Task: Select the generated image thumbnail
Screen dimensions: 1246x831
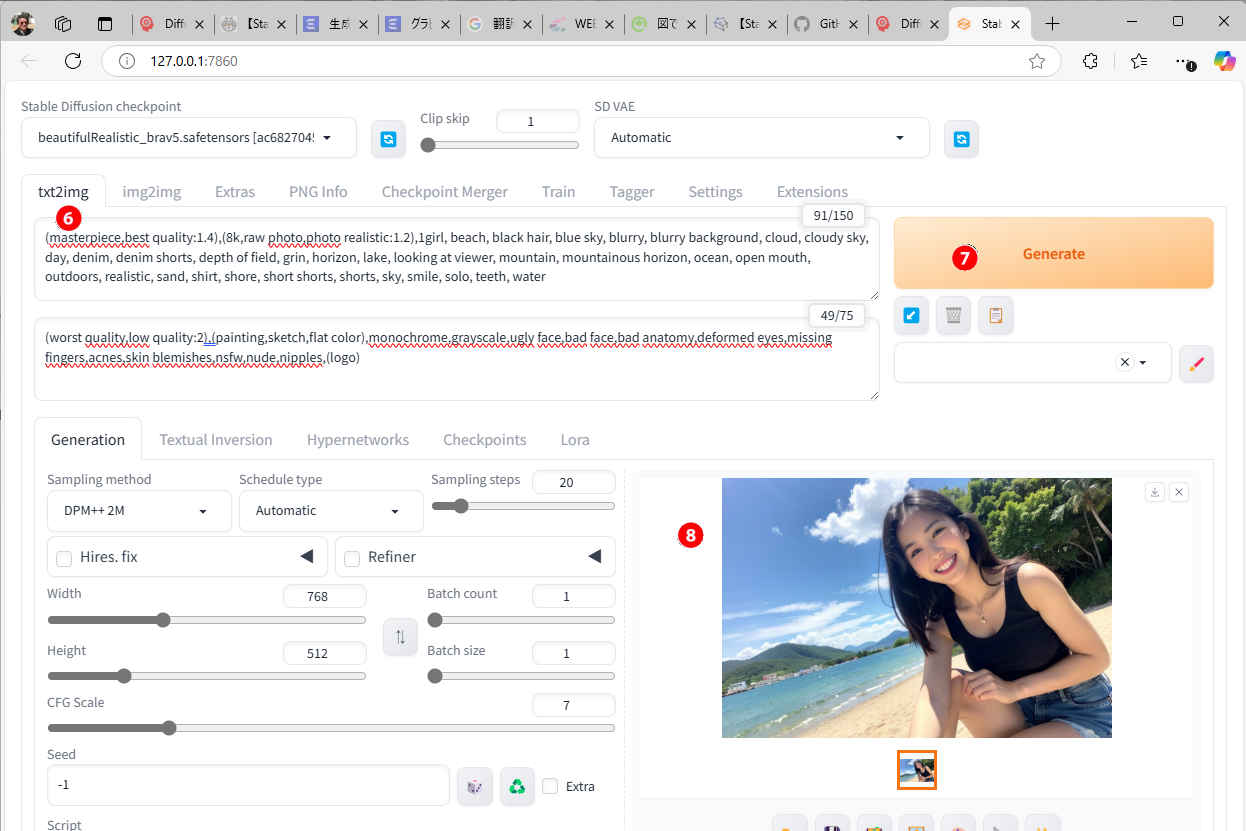Action: [x=917, y=770]
